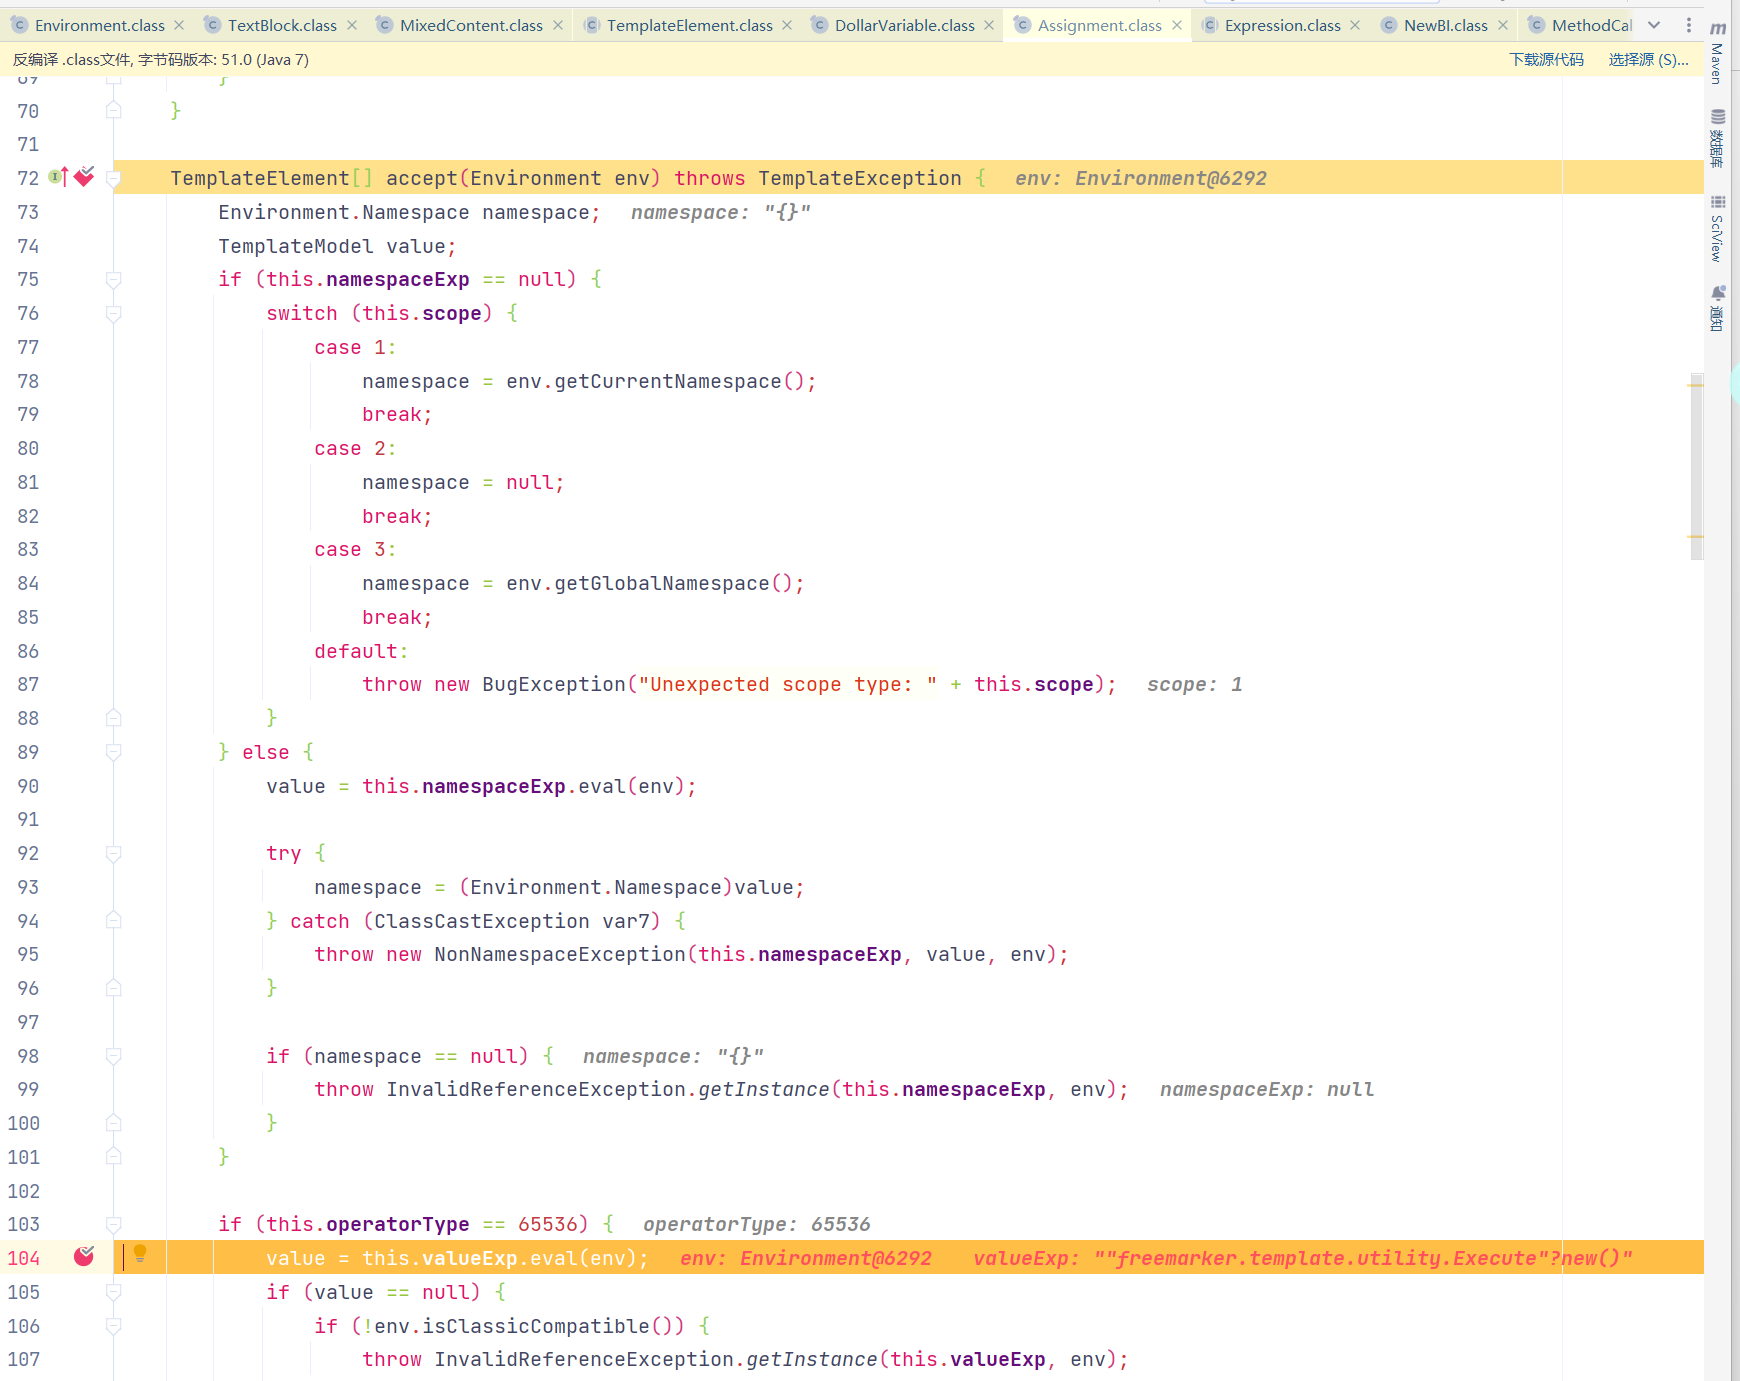Click the fold end marker on line 88
Screen dimensions: 1740x1381
pyautogui.click(x=114, y=718)
